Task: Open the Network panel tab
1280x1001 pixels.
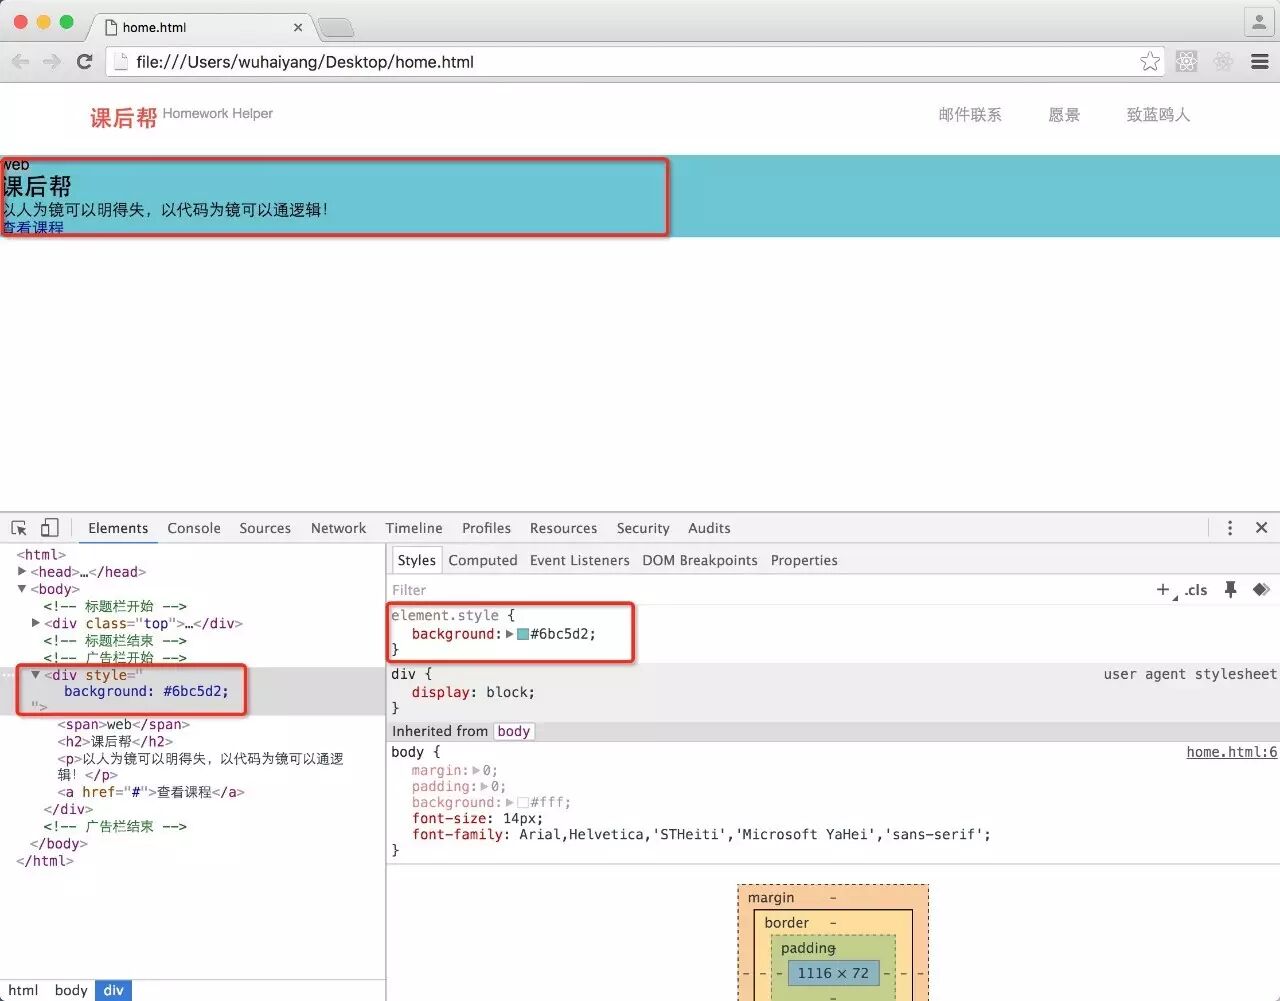Action: pos(338,528)
